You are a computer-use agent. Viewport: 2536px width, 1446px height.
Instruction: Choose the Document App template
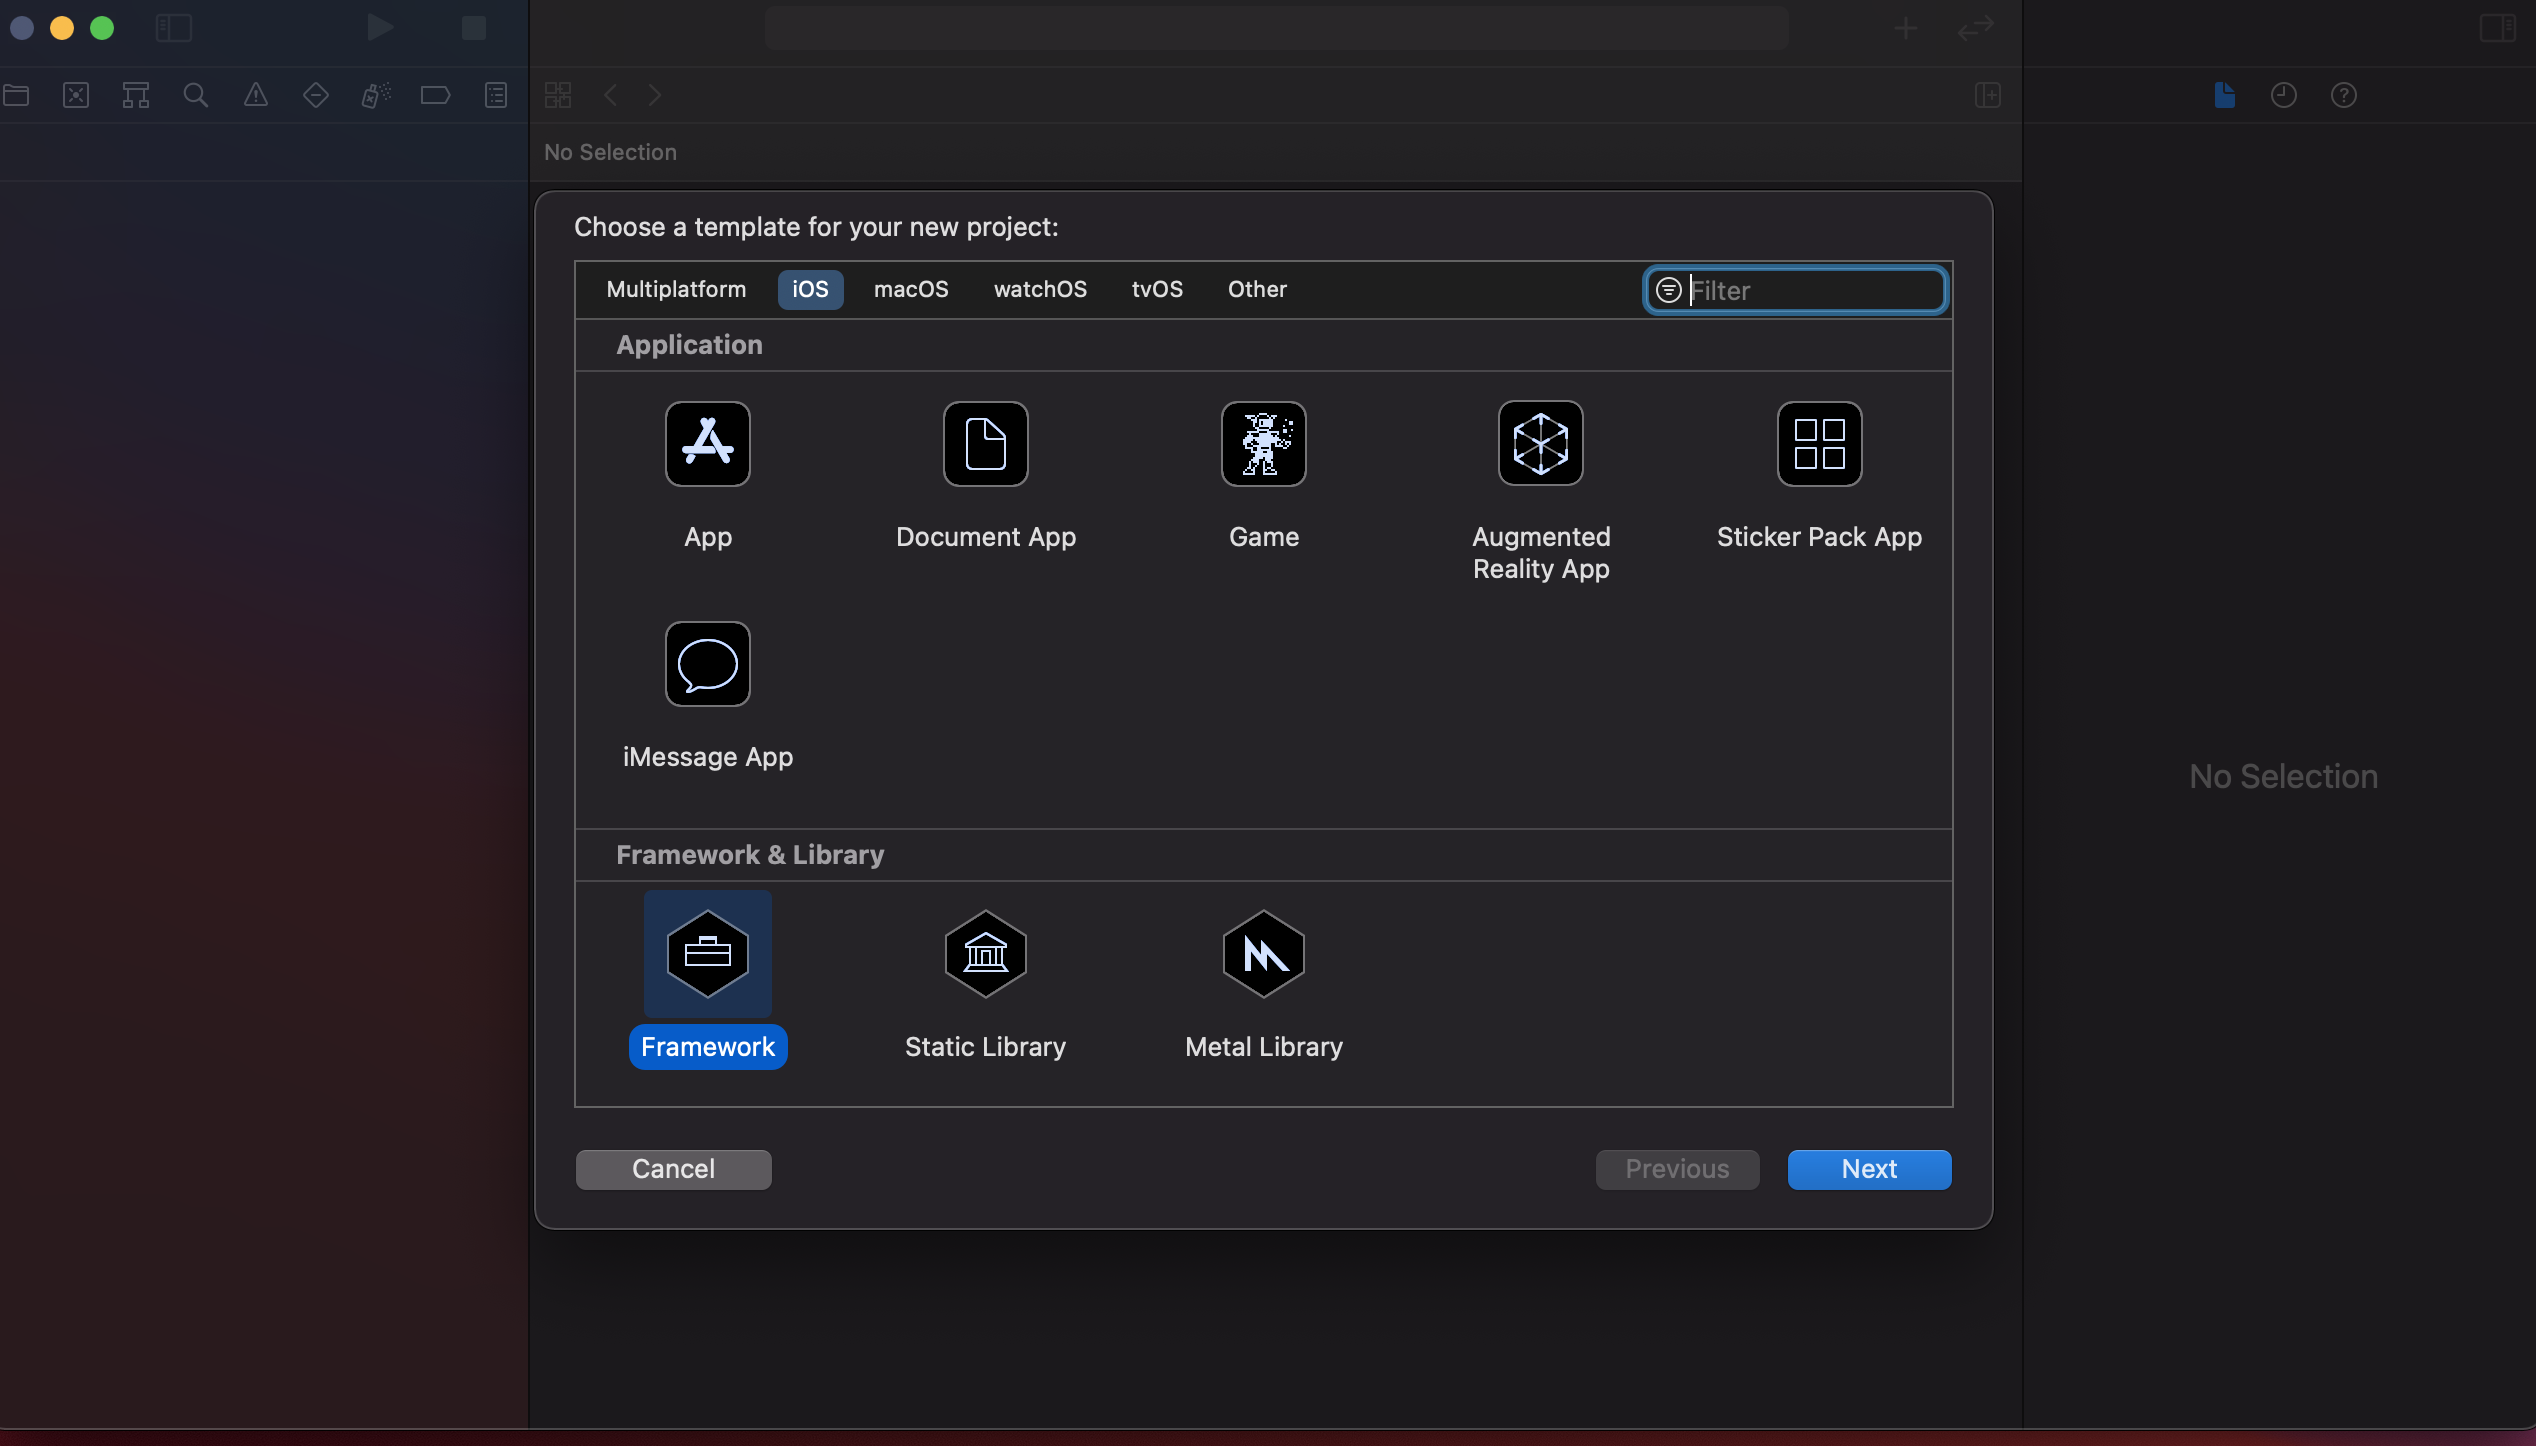(985, 444)
